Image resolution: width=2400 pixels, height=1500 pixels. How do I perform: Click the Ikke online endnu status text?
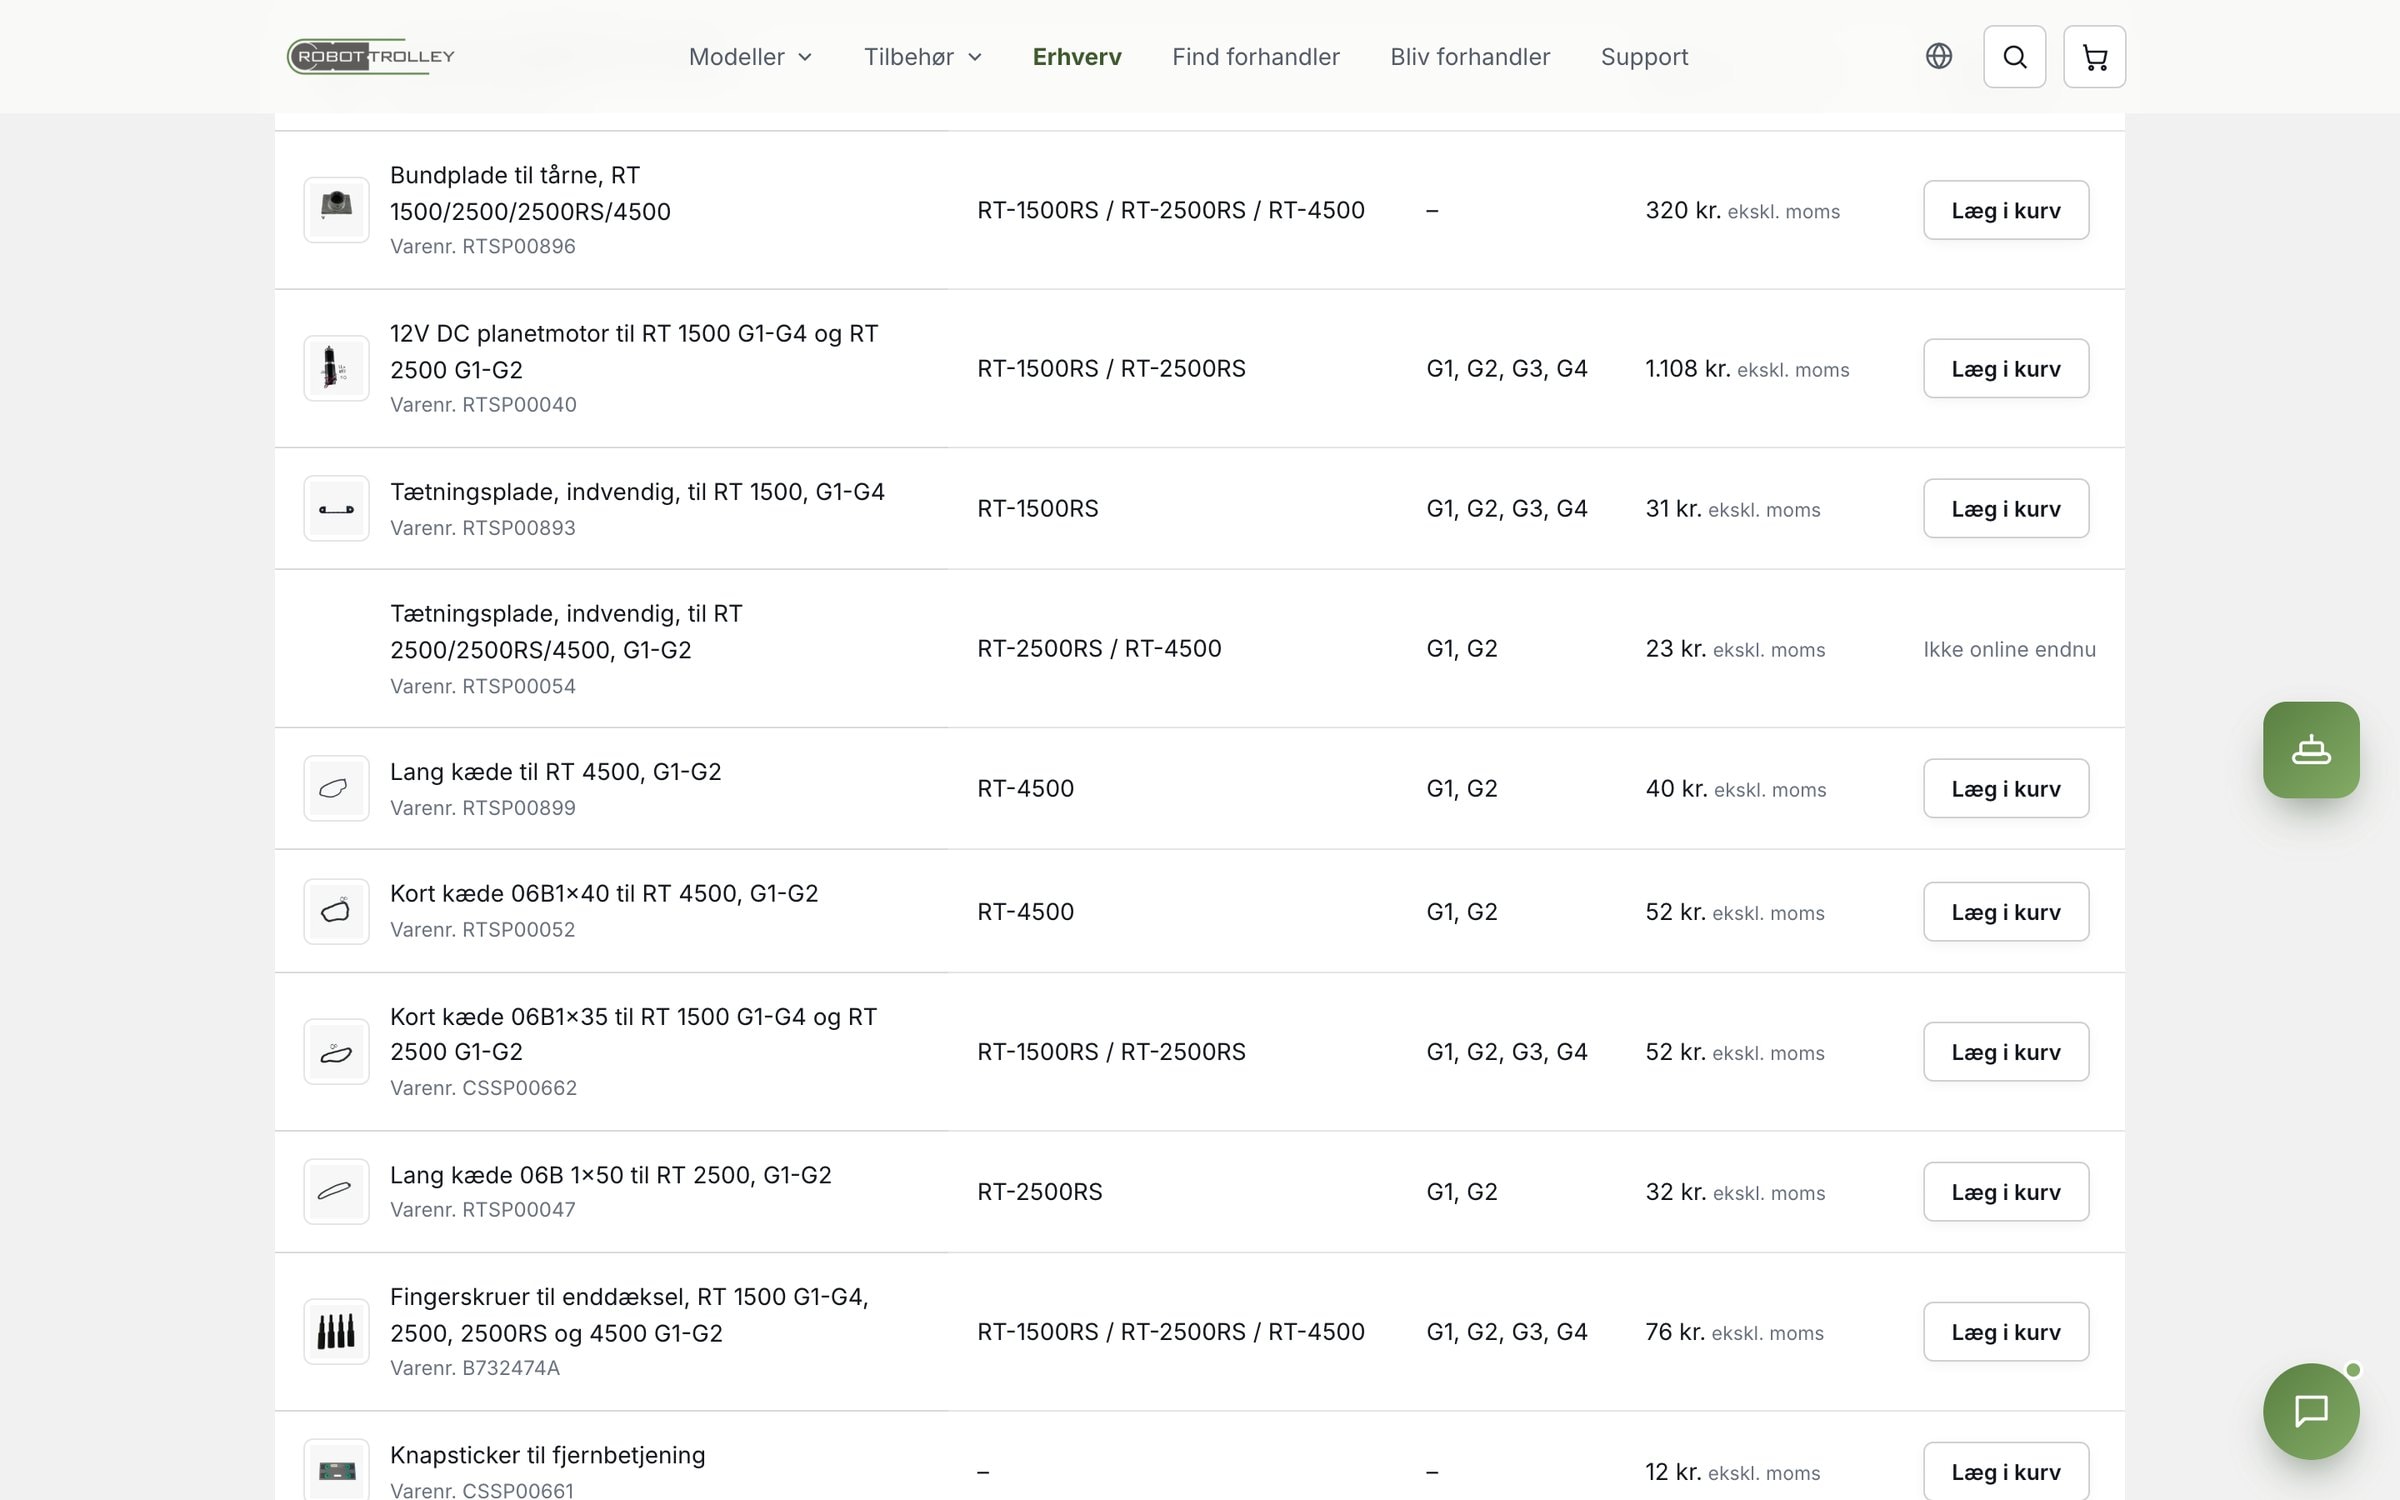pos(2009,649)
